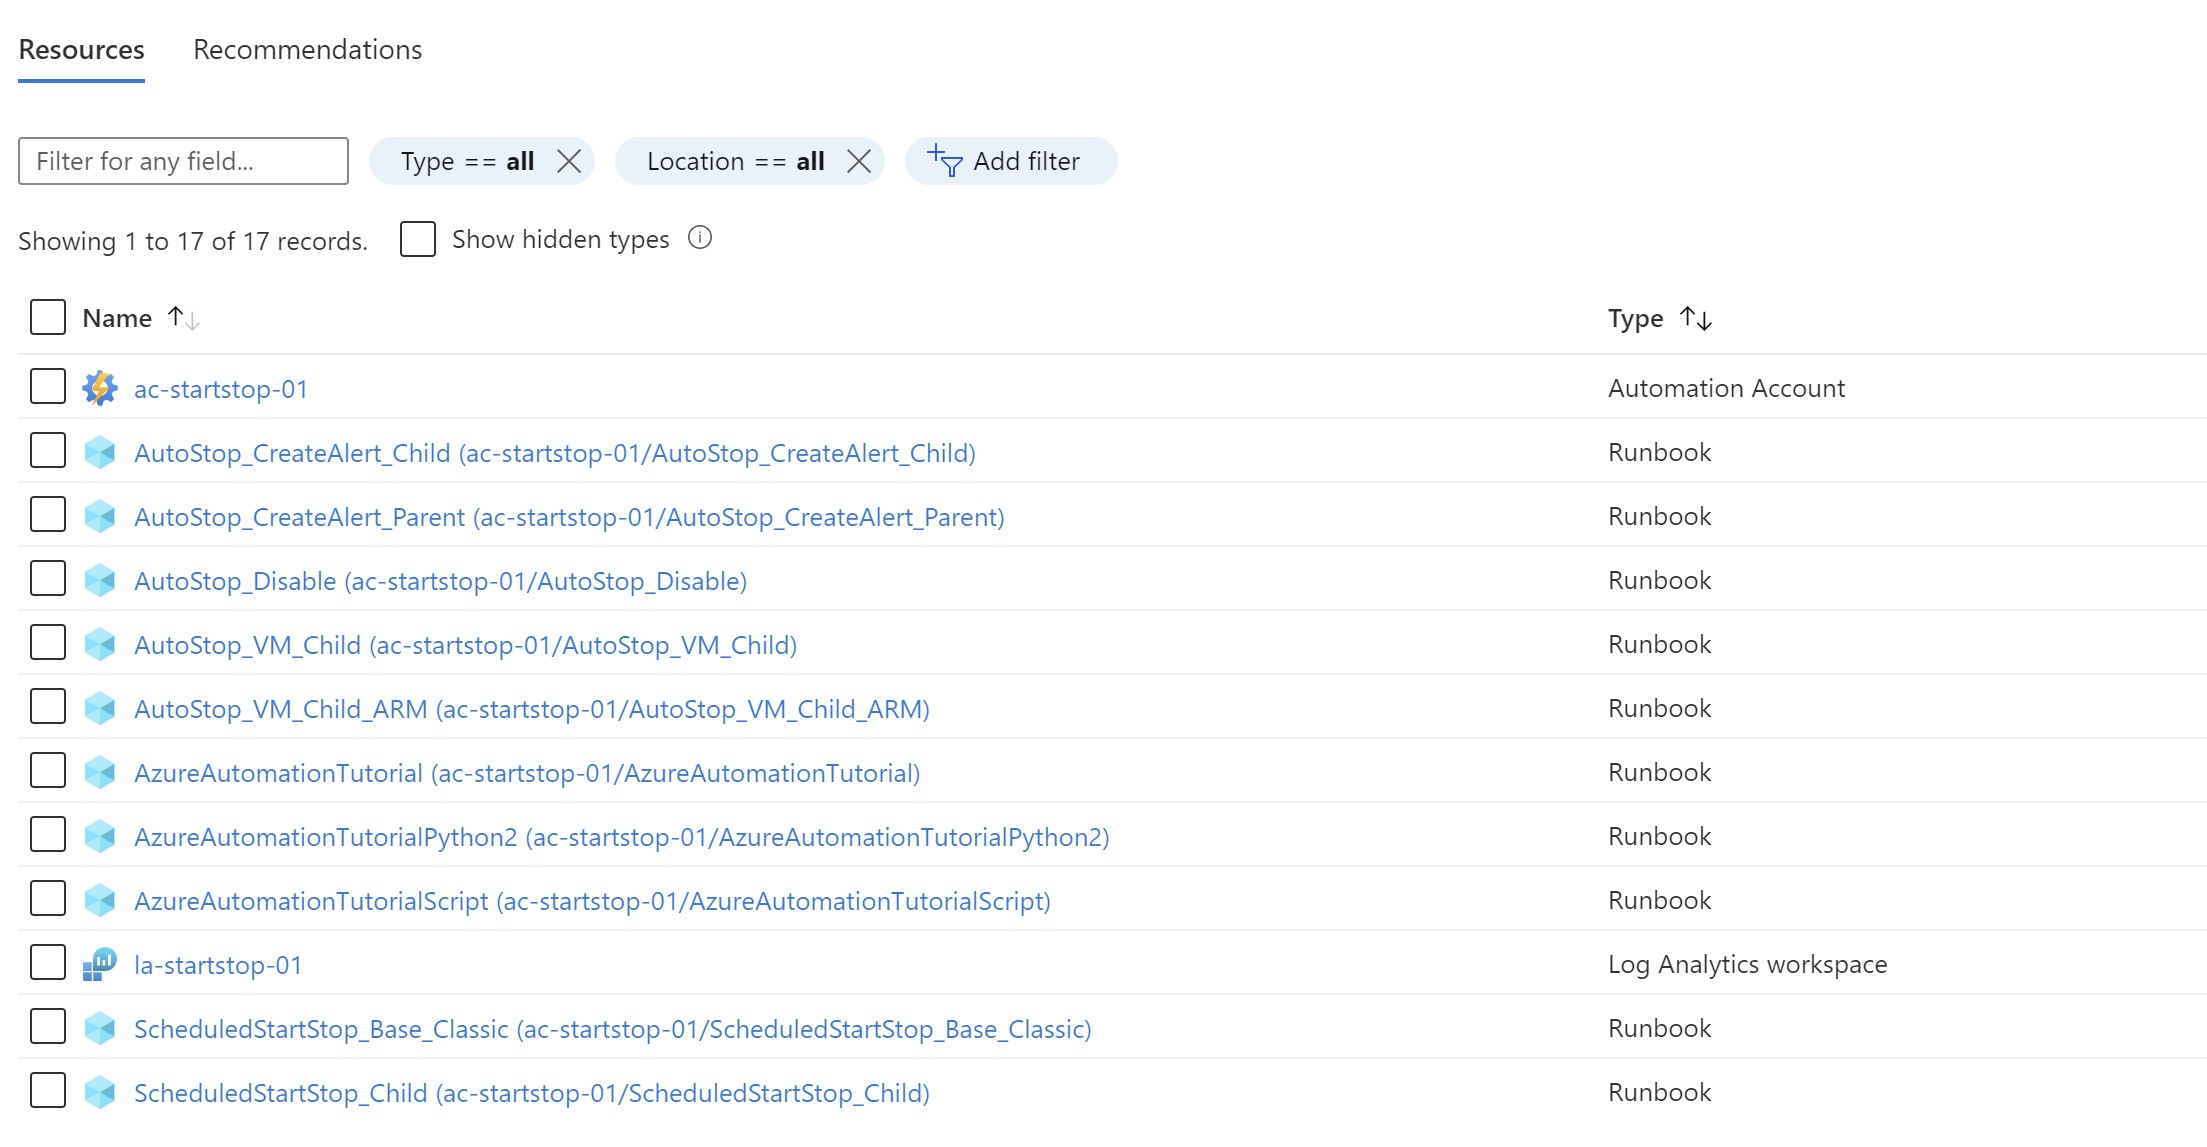The height and width of the screenshot is (1147, 2207).
Task: Sort by Type using the arrows icon
Action: point(1696,319)
